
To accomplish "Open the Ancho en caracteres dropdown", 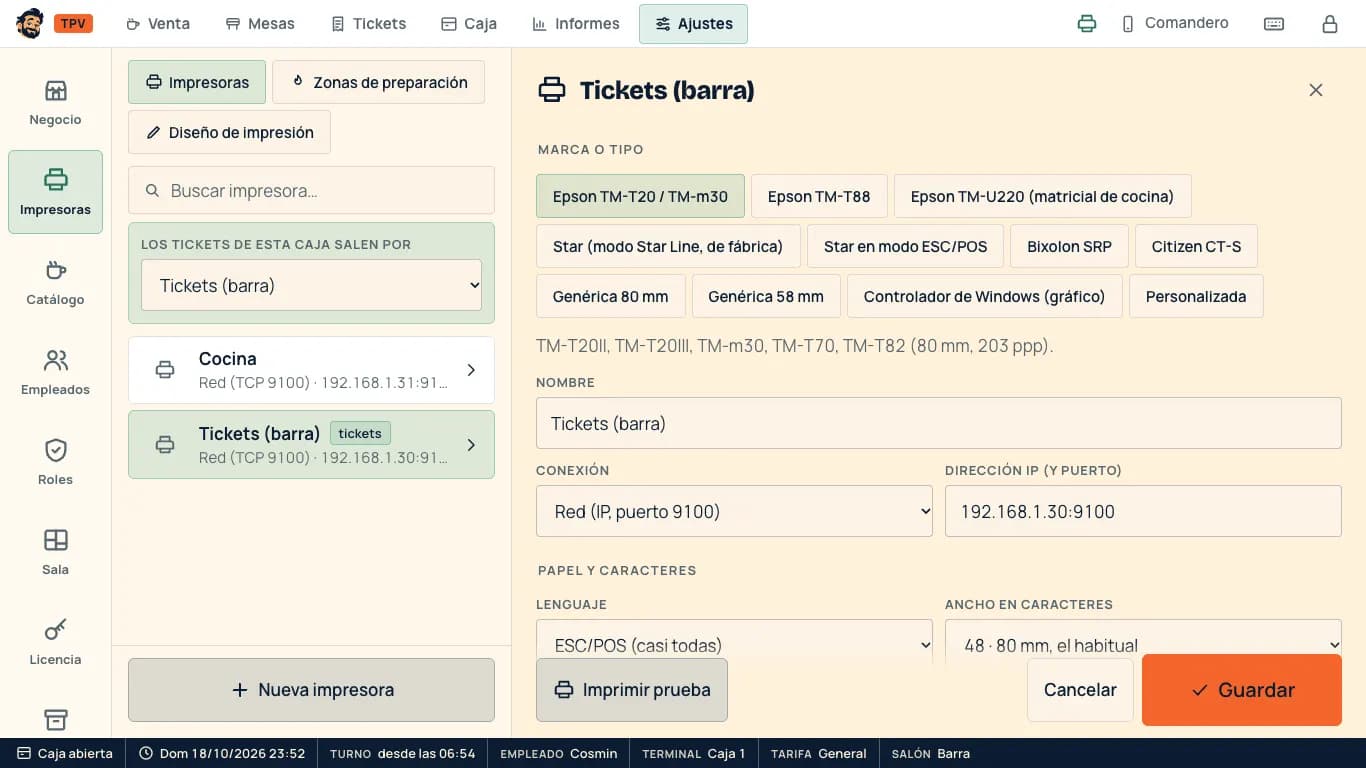I will [x=1143, y=642].
